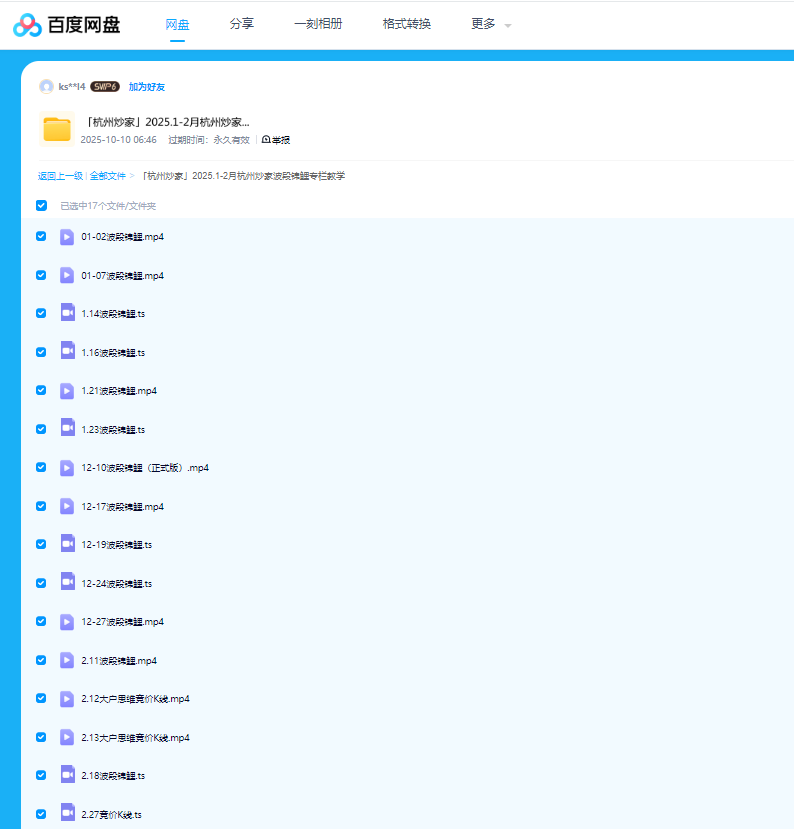Uncheck the 2.13大户思维竞价K线.mp4 checkbox
The height and width of the screenshot is (829, 794).
[41, 736]
